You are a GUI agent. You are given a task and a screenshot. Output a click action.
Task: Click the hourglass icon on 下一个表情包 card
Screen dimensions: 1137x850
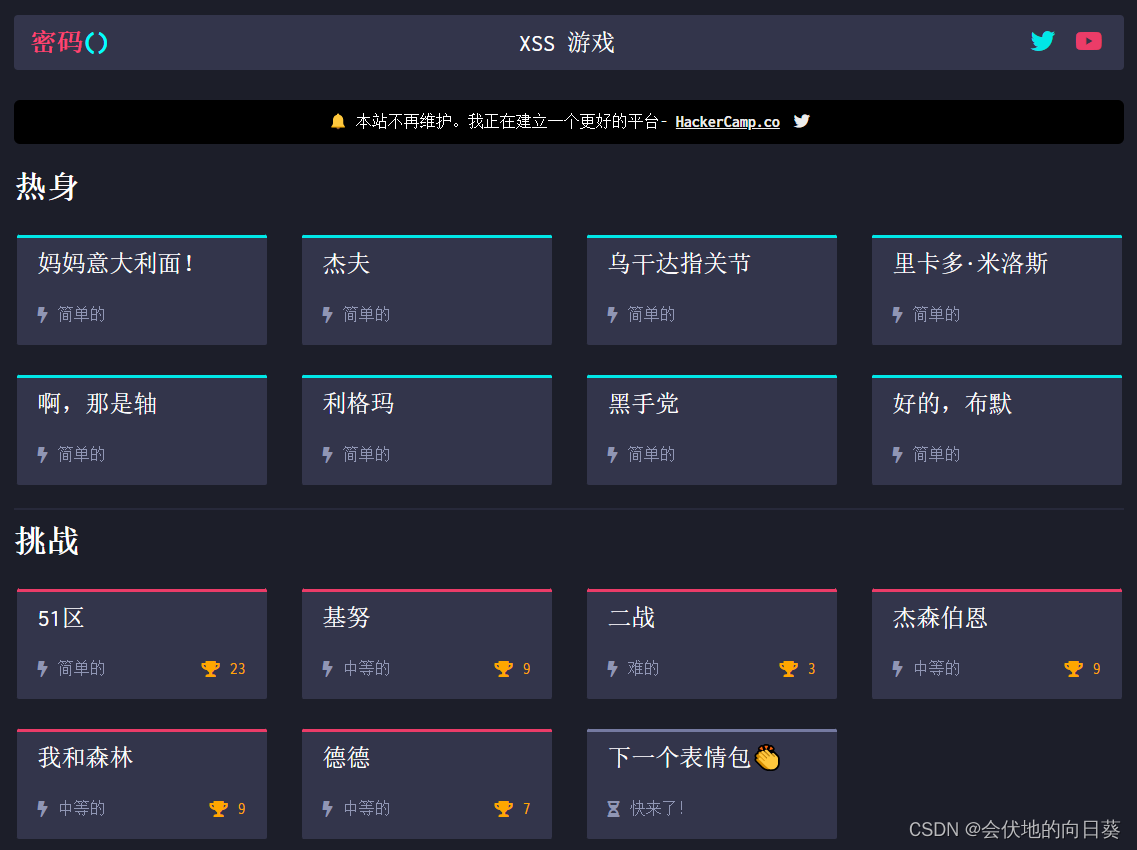tap(612, 808)
